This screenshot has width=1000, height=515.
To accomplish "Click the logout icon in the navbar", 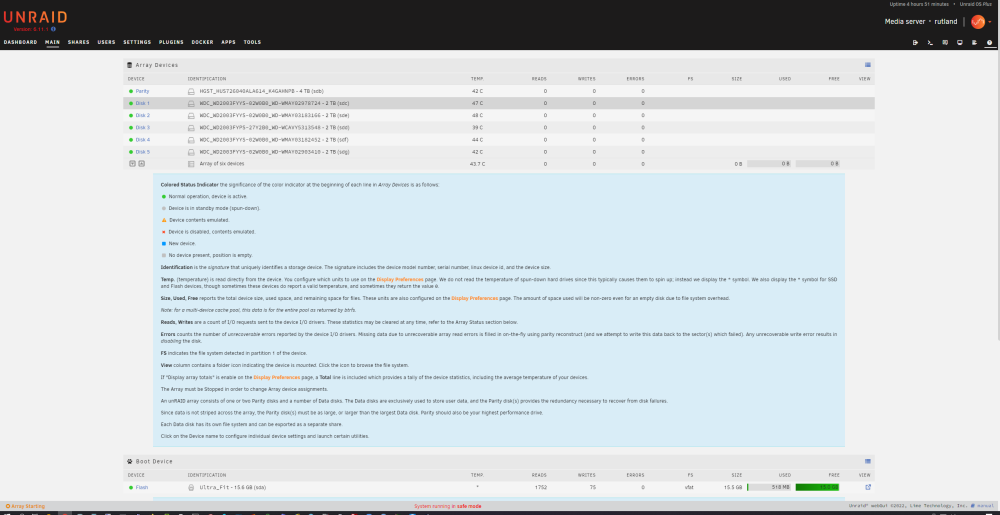I will [x=915, y=43].
